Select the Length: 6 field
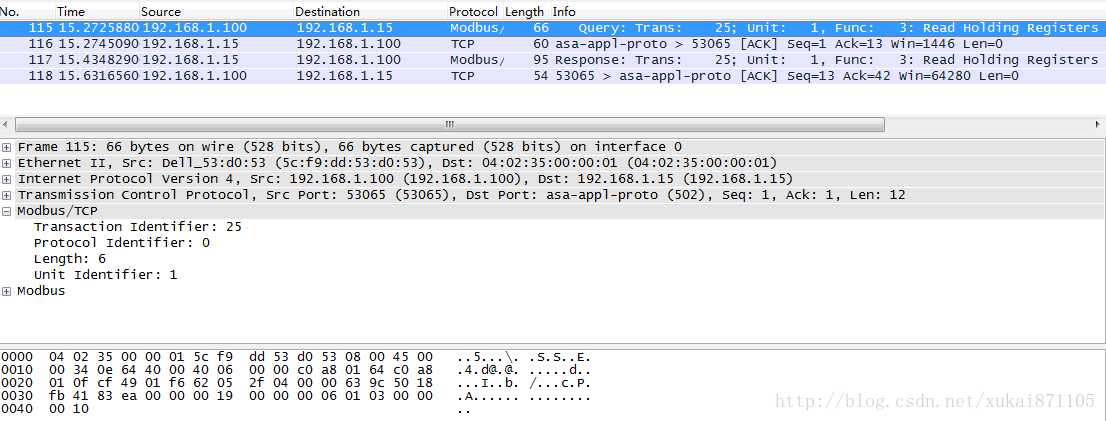The height and width of the screenshot is (421, 1106). pyautogui.click(x=70, y=259)
